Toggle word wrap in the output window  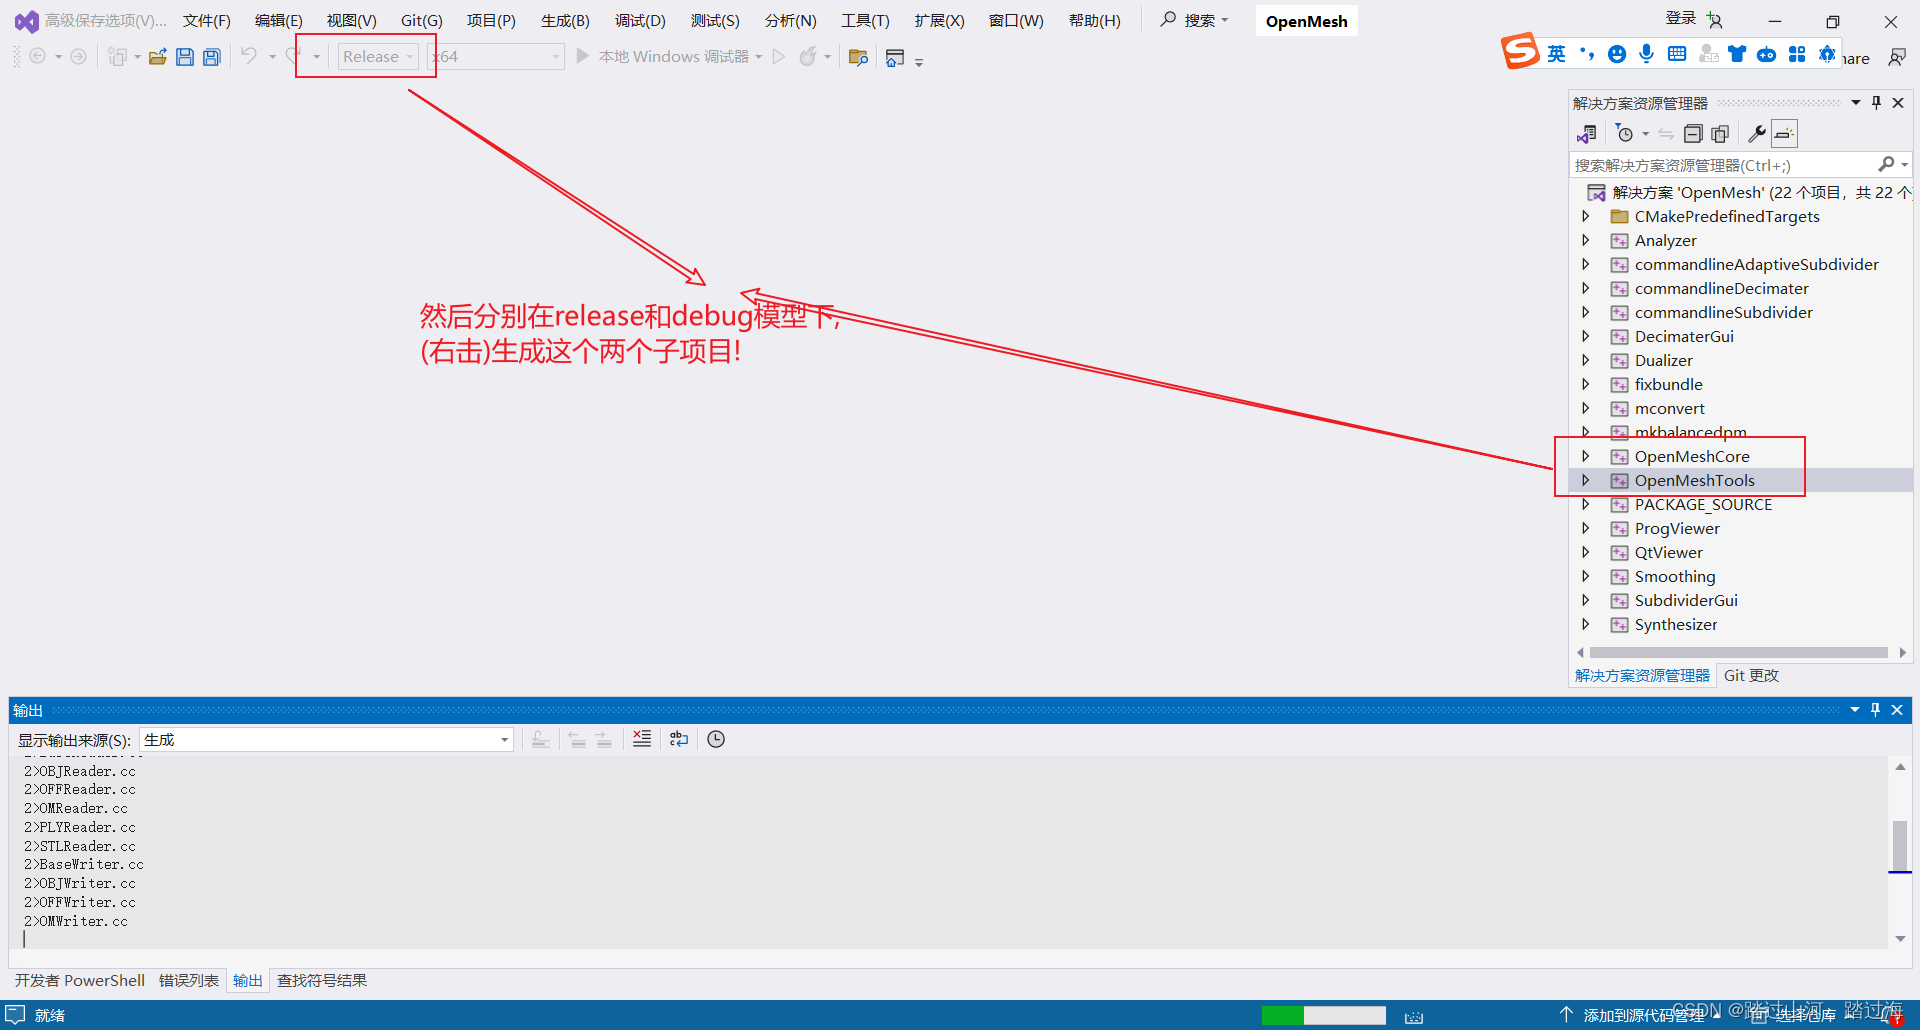679,739
